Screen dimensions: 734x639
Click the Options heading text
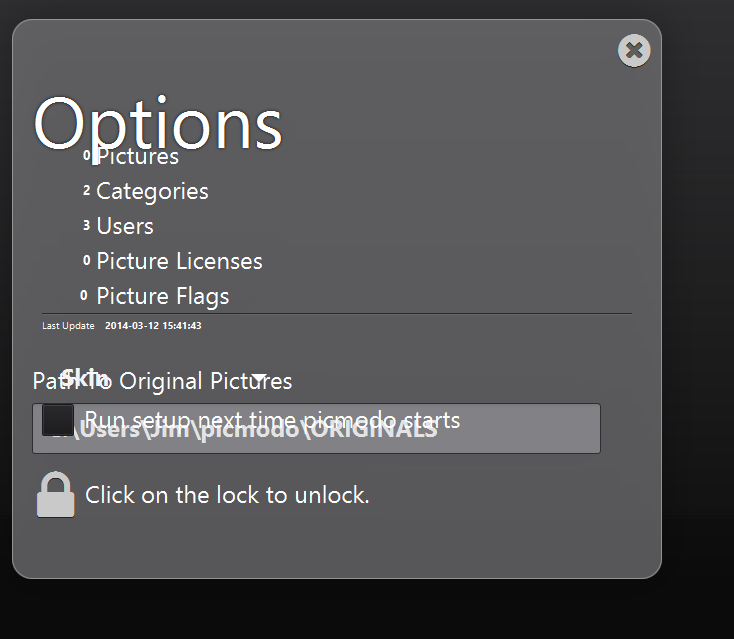tap(158, 124)
